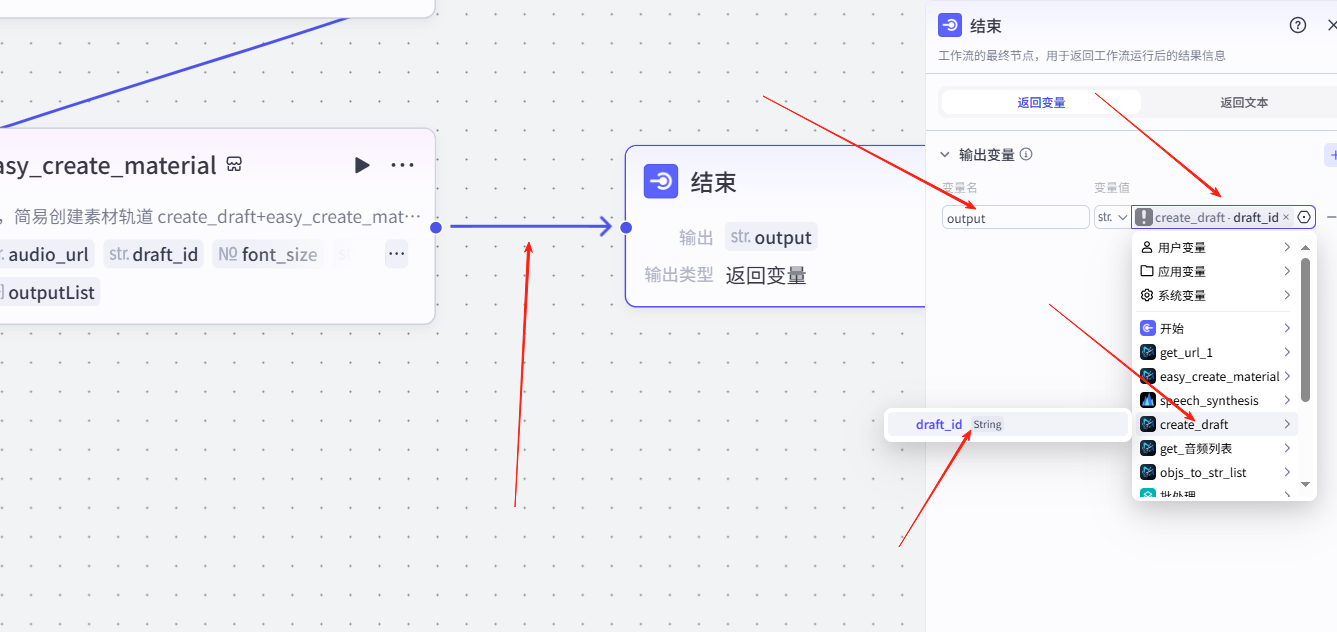Click the output variable name input field

pyautogui.click(x=1015, y=217)
